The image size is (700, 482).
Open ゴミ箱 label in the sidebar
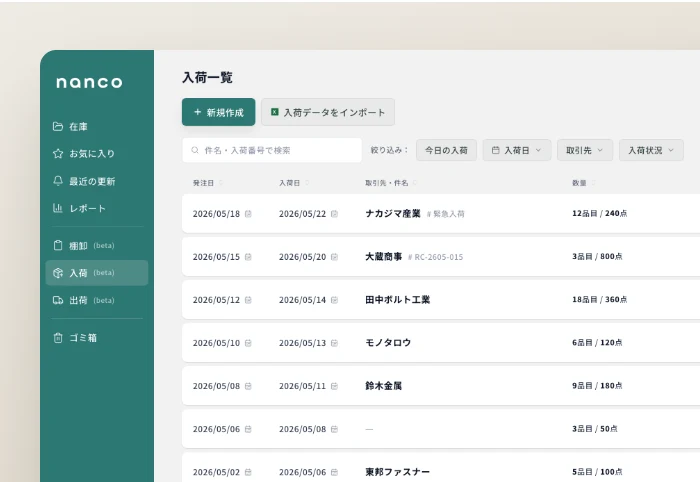pyautogui.click(x=83, y=338)
